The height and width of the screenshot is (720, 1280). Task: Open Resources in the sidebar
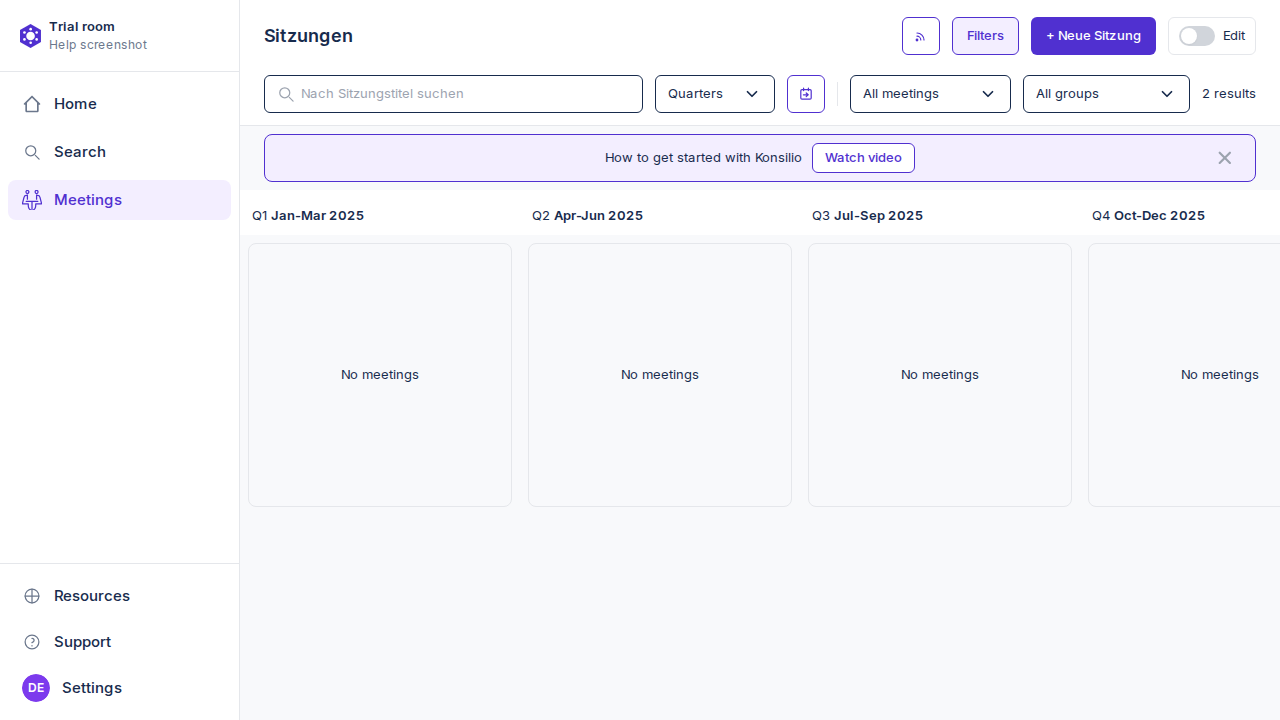tap(119, 596)
